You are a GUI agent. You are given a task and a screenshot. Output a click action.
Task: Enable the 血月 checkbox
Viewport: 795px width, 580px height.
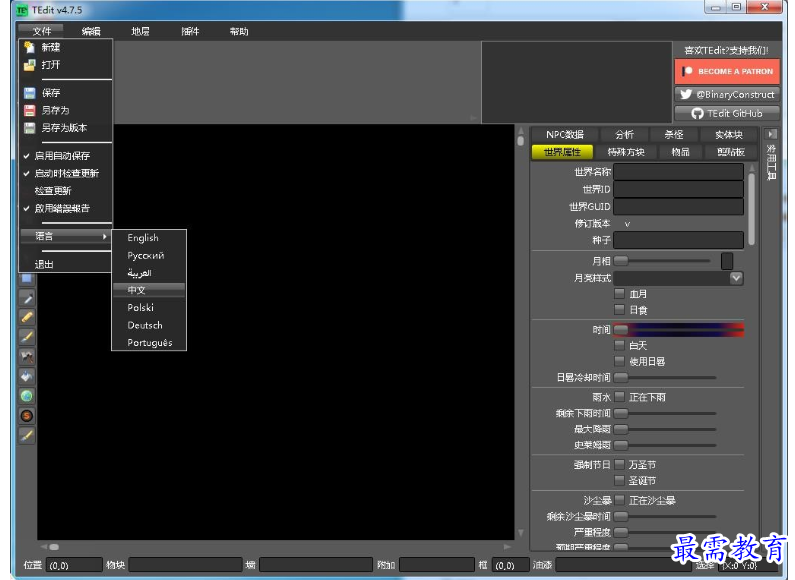619,293
